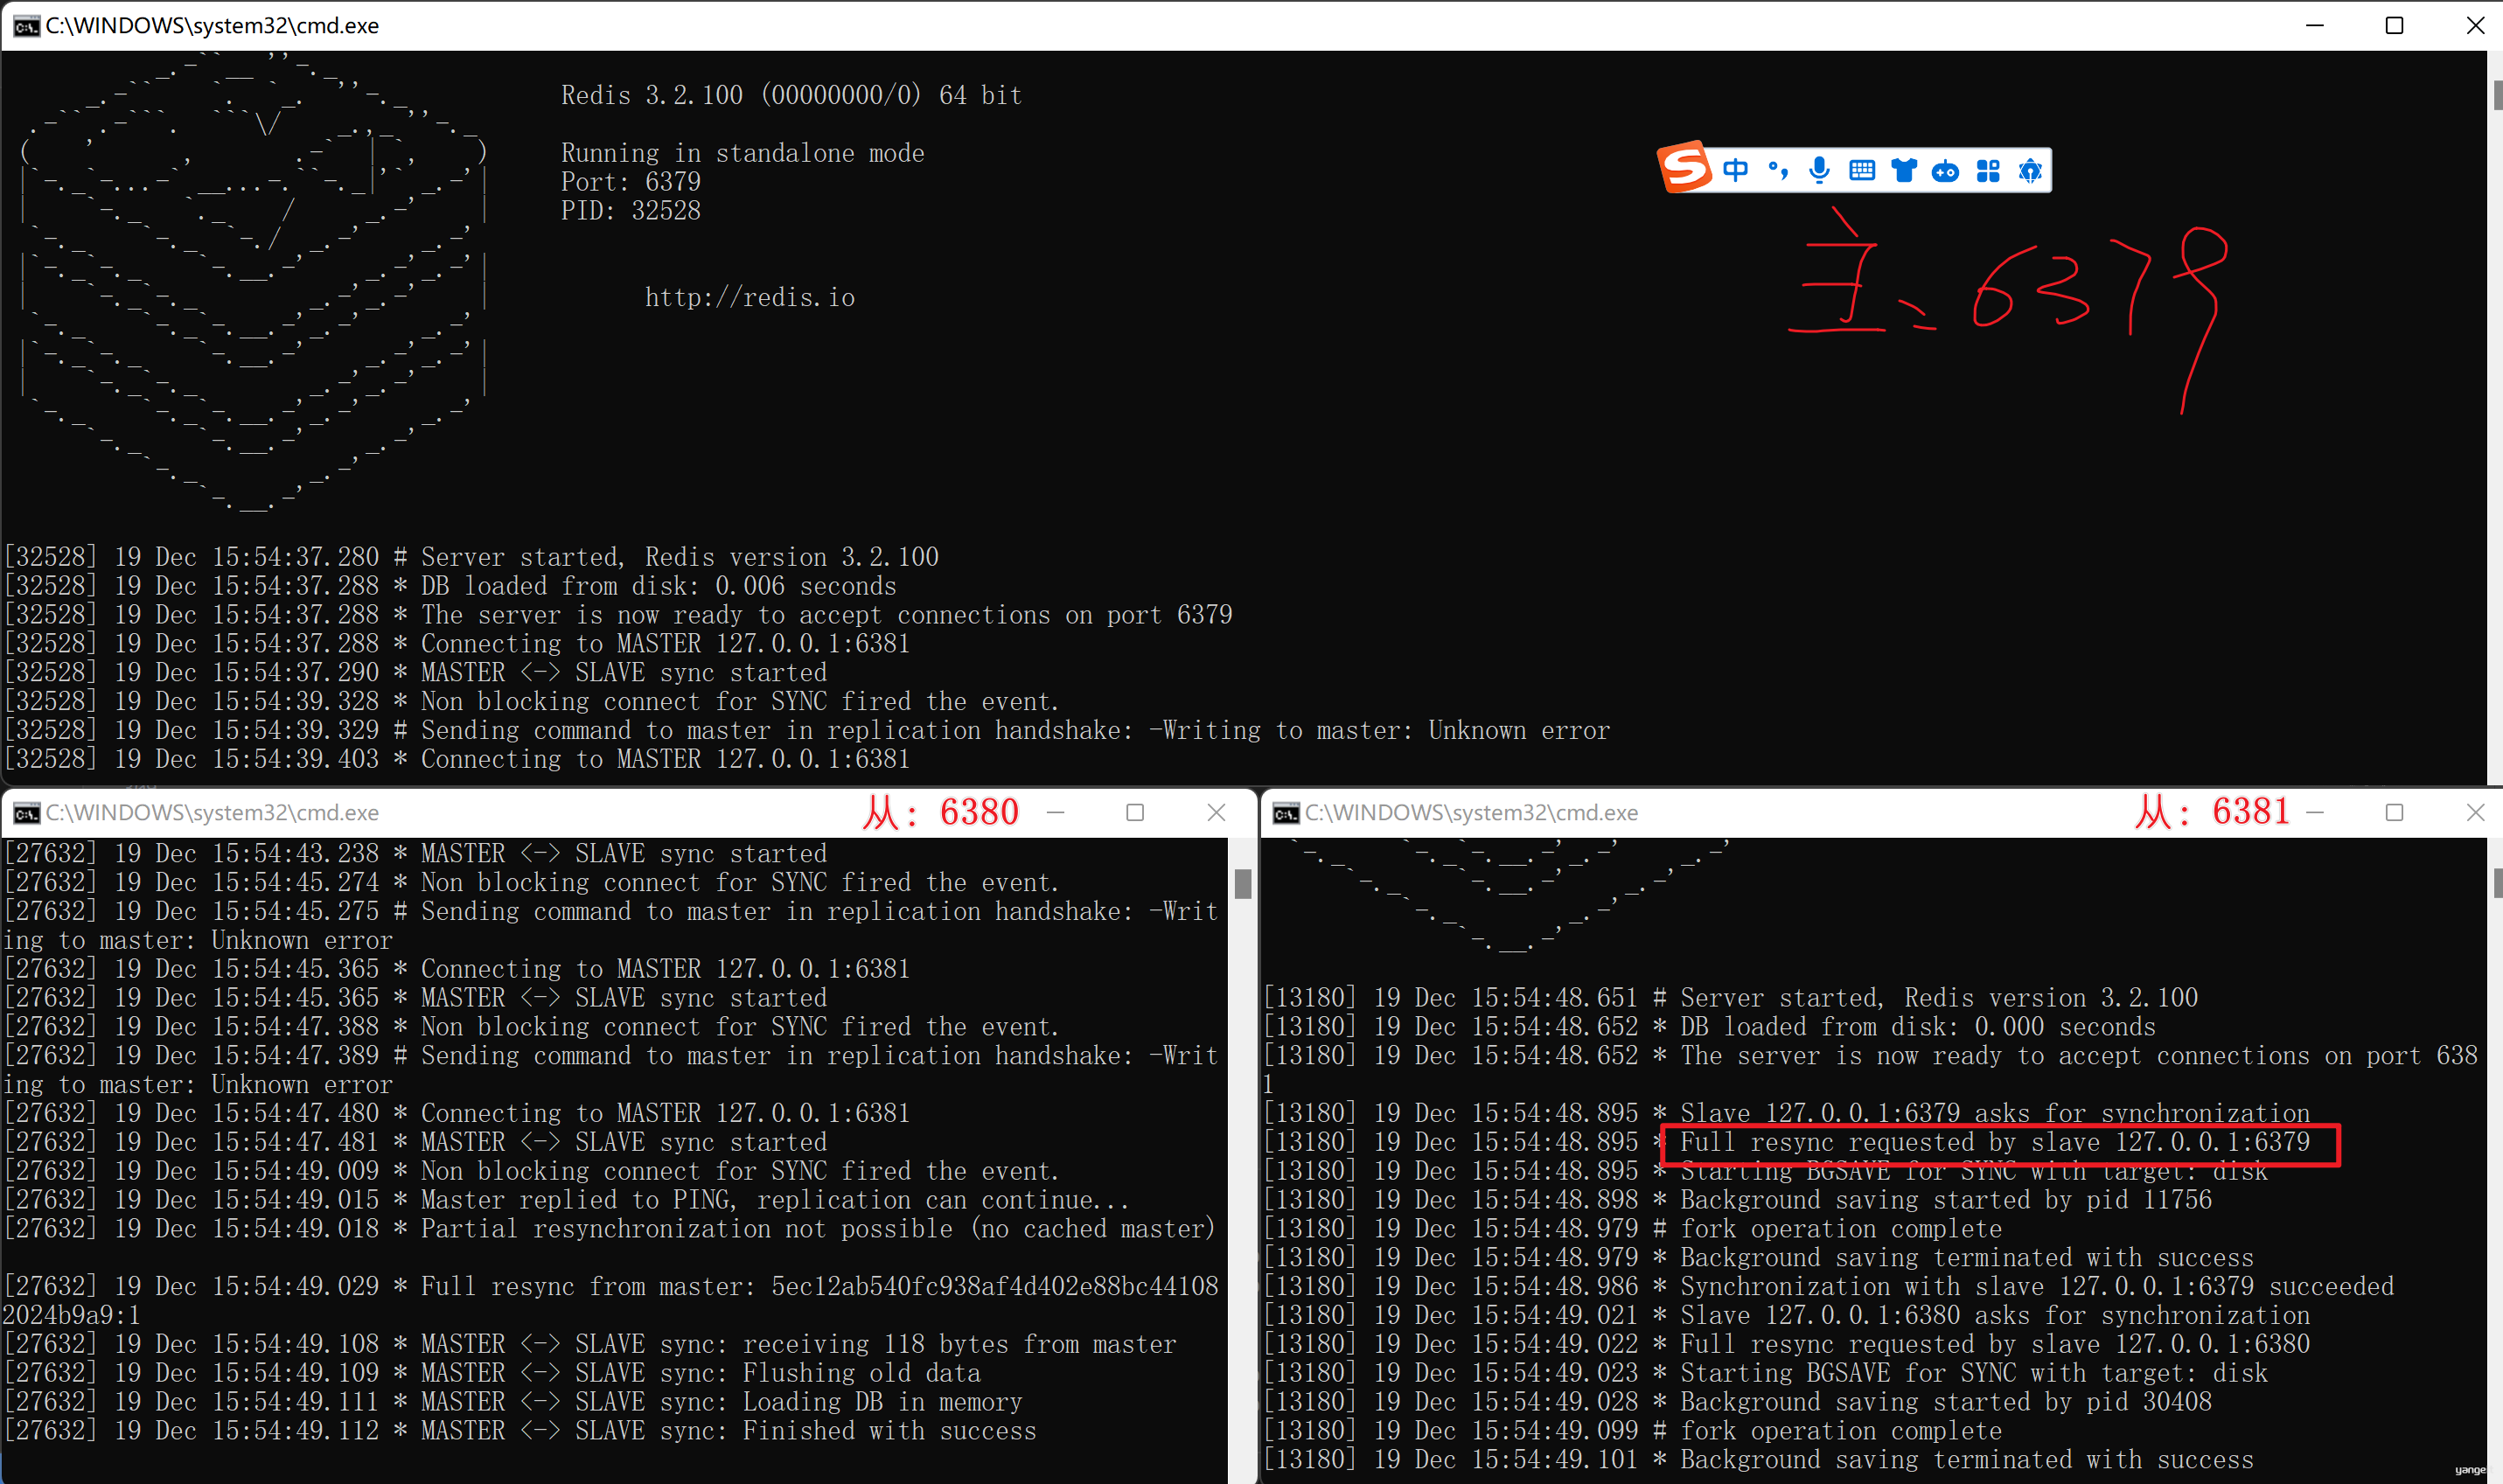This screenshot has height=1484, width=2503.
Task: Click 'MASTER <-> SLAVE sync: Finished with success' line
Action: click(x=520, y=1431)
